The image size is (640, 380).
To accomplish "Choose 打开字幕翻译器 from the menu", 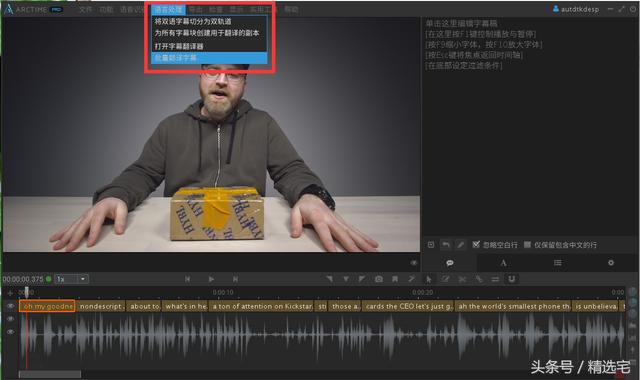I will (209, 46).
